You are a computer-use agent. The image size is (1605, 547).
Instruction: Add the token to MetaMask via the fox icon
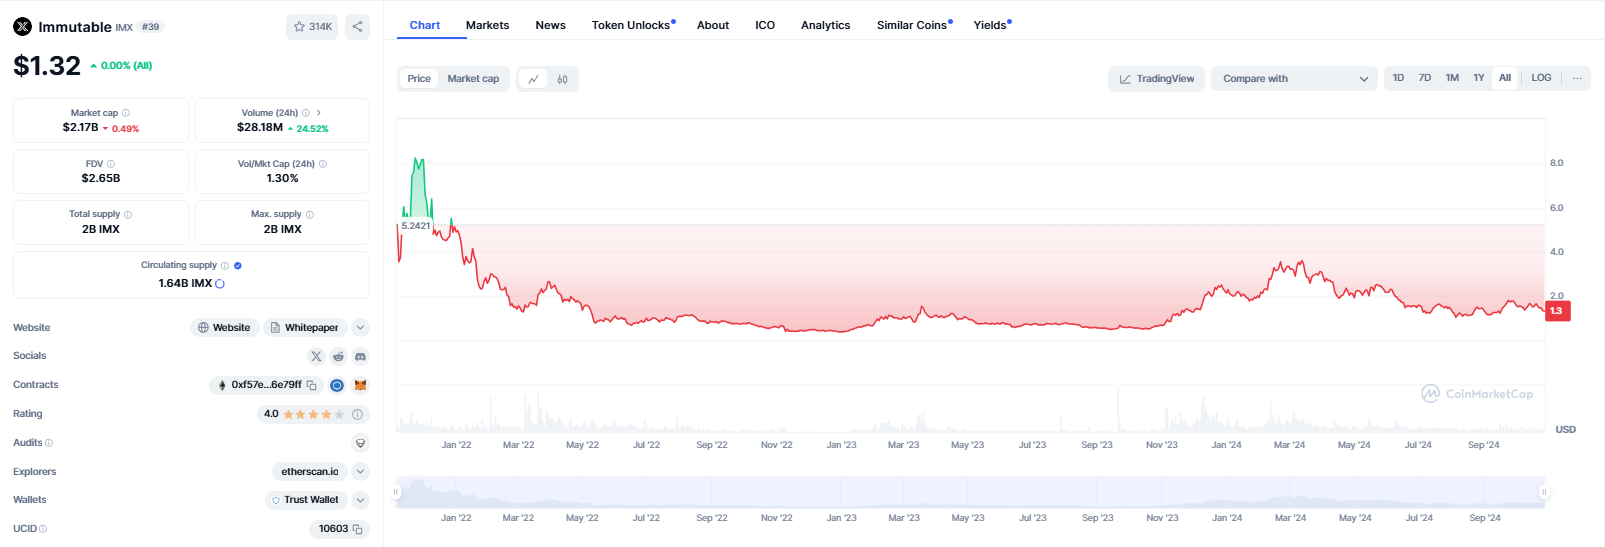[360, 385]
